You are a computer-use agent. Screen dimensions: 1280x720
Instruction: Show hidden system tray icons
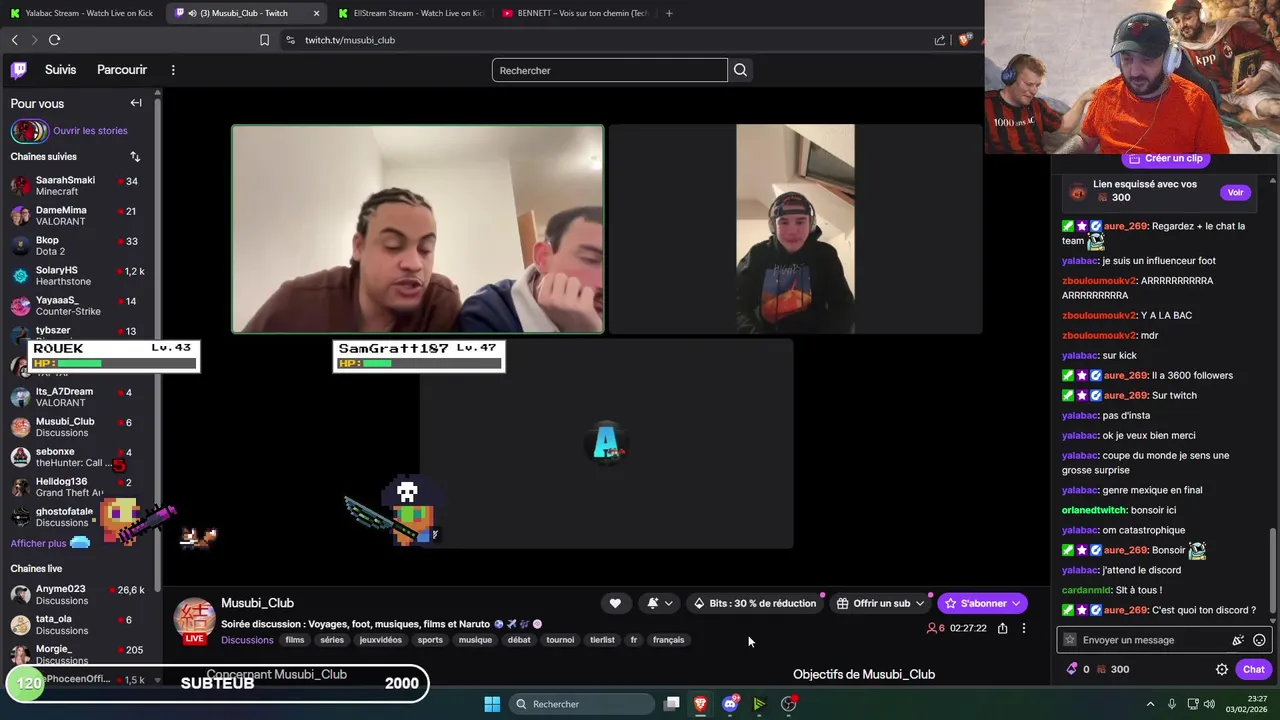tap(1150, 704)
